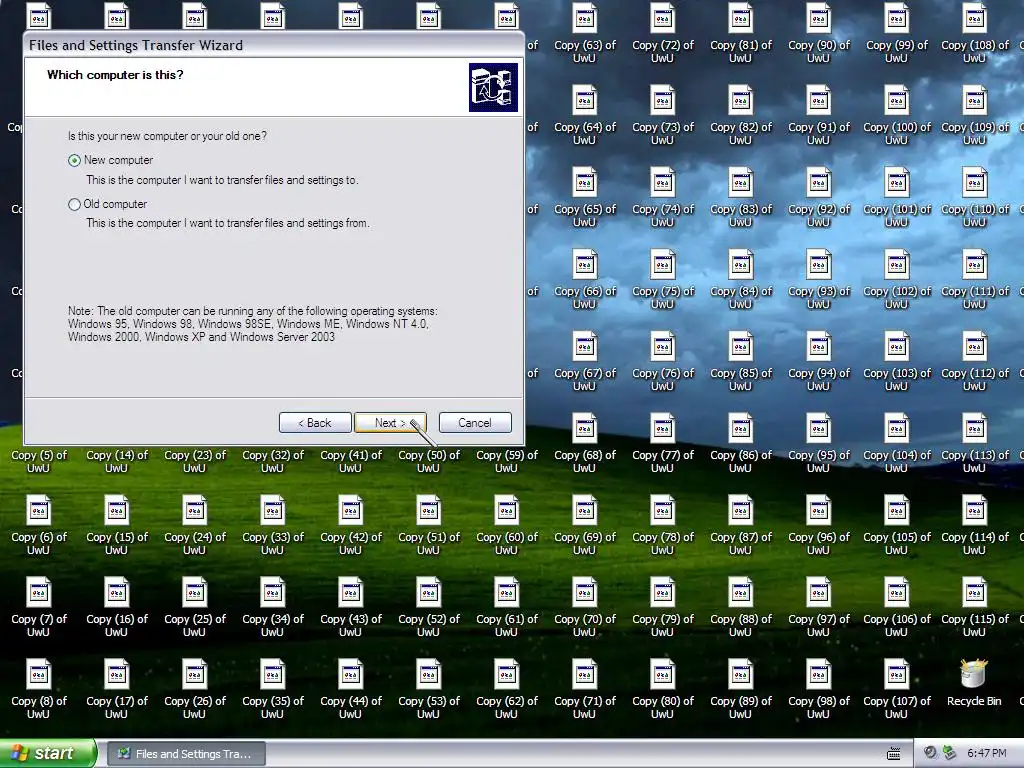
Task: Select the Copy (94) of UwU file icon
Action: (818, 347)
